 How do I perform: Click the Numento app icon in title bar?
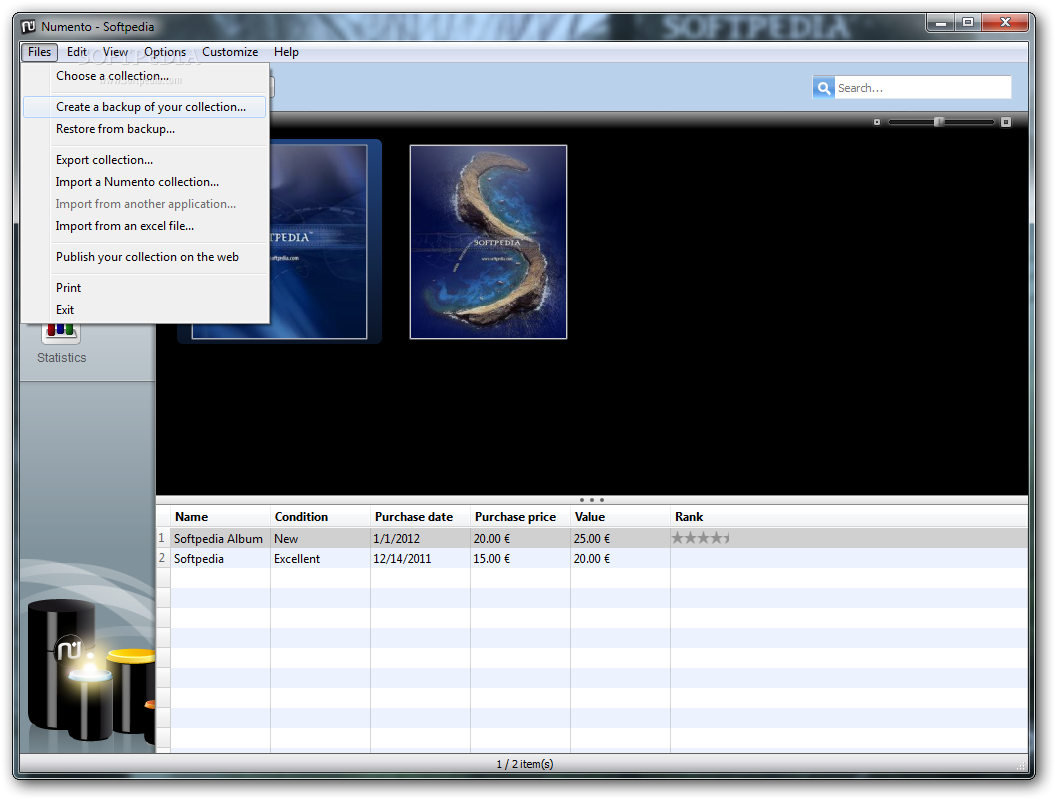(x=28, y=26)
